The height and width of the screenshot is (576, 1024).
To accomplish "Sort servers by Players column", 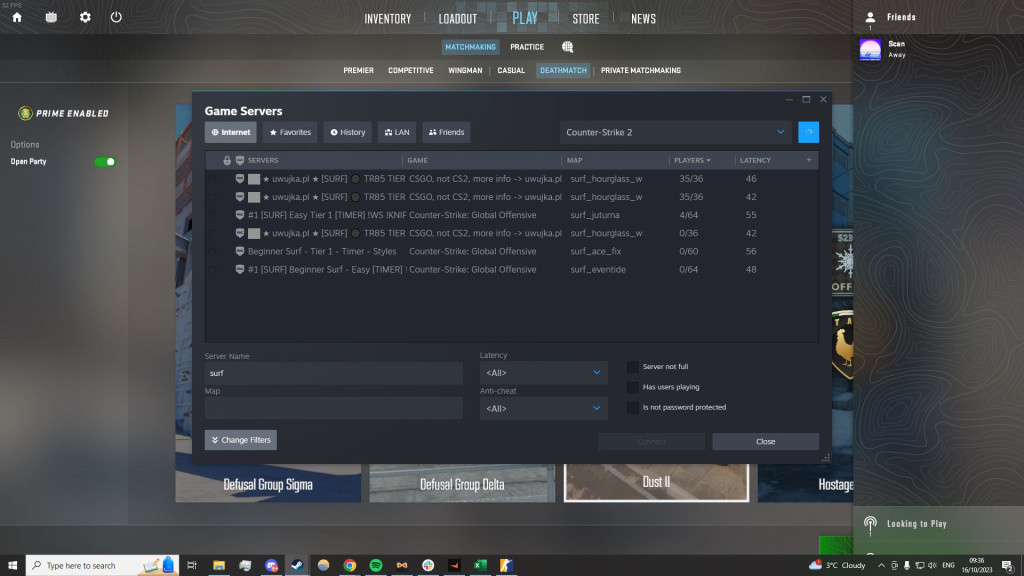I will coord(692,160).
